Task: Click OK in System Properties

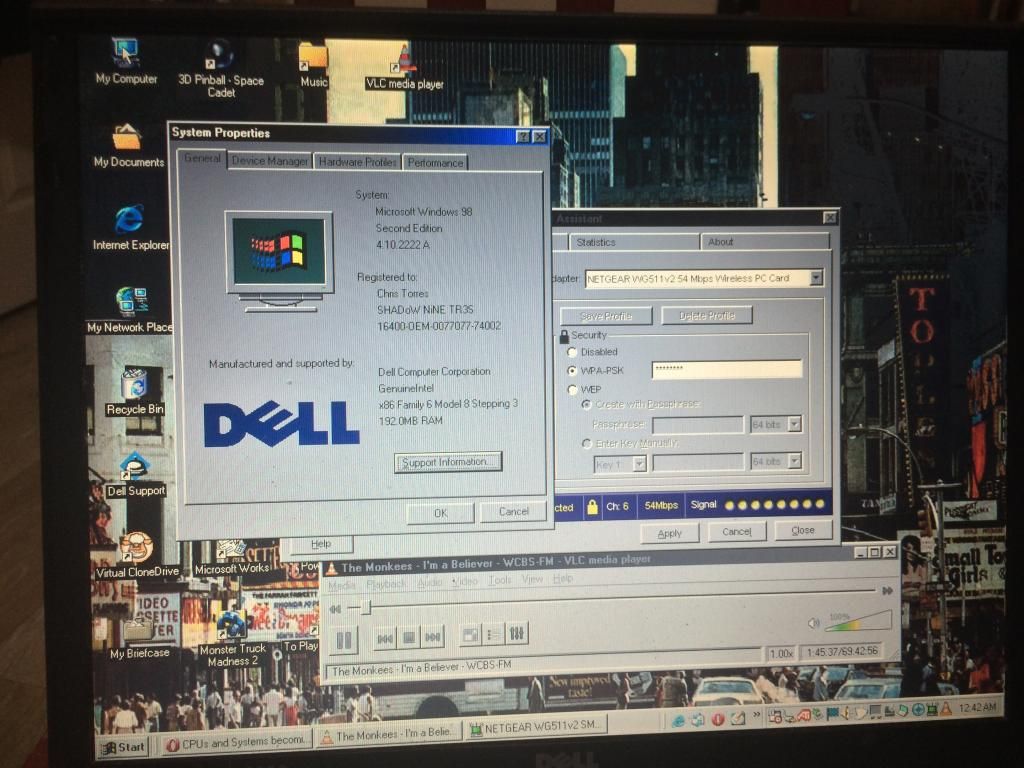Action: (x=441, y=513)
